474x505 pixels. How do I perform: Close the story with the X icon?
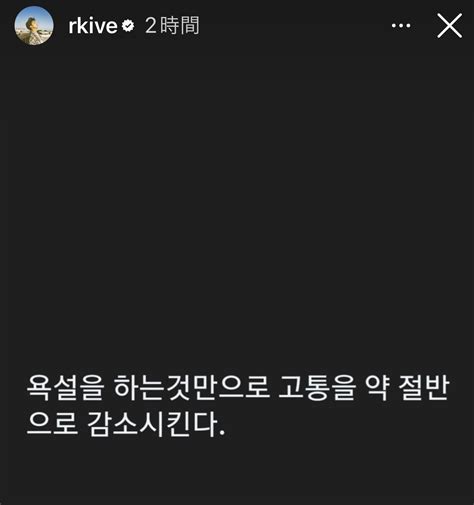[x=450, y=26]
